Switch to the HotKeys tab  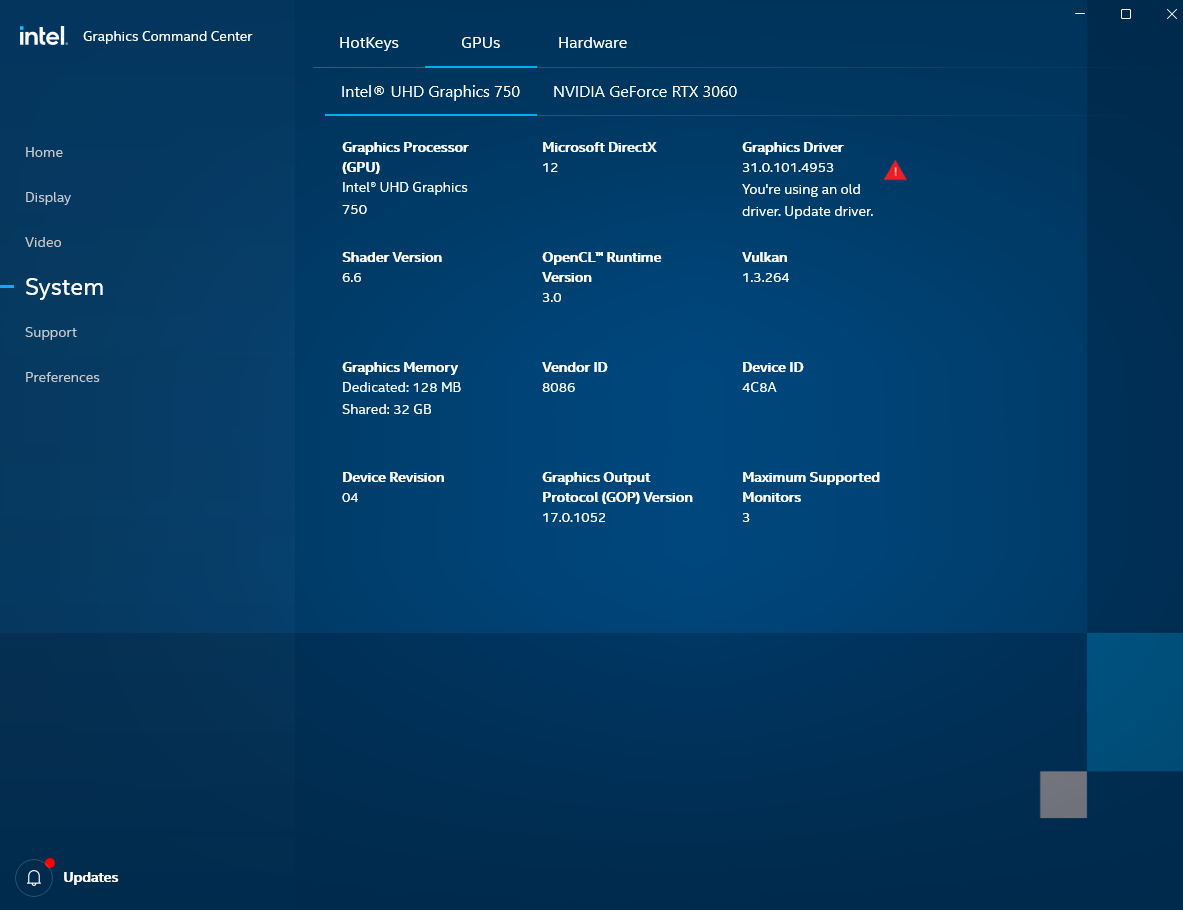tap(369, 43)
